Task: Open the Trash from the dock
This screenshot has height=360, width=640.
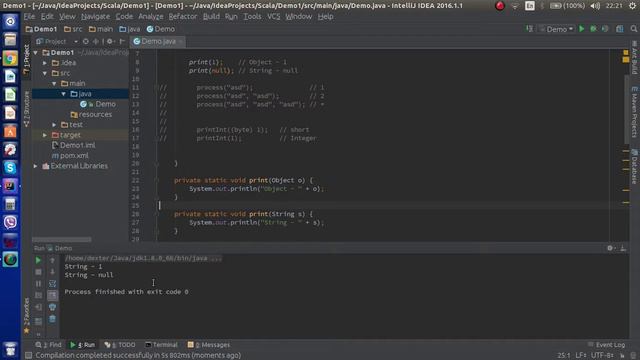Action: pos(10,350)
